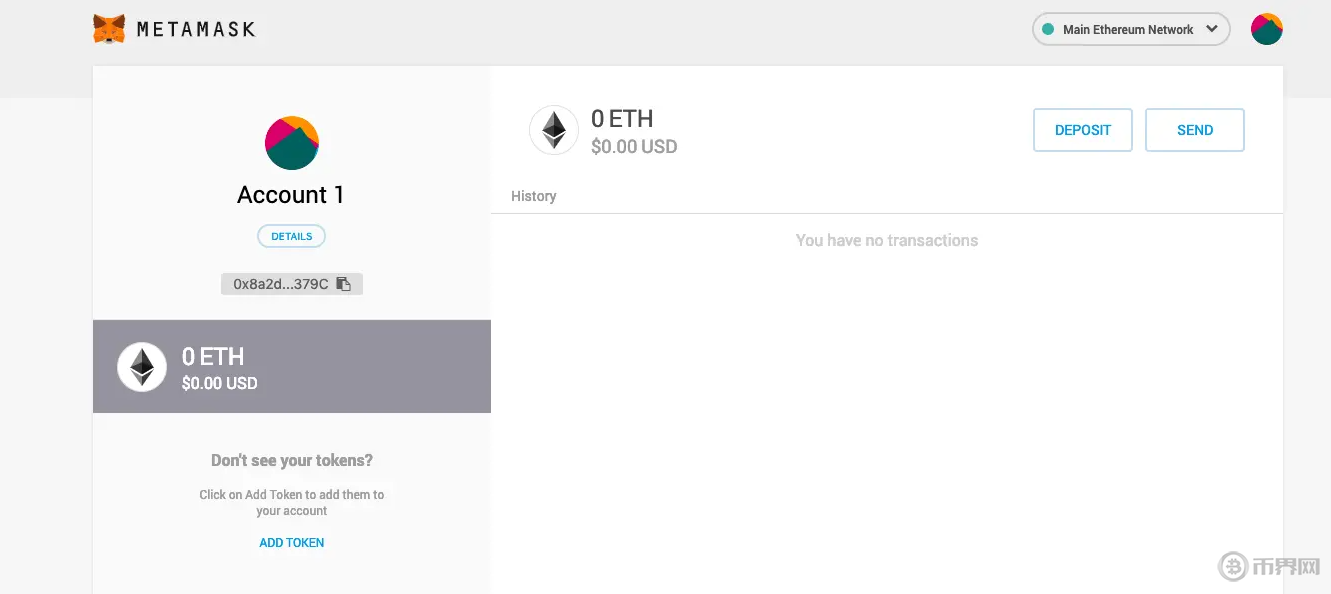Open the Main Ethereum Network selector
This screenshot has height=594, width=1331.
point(1130,29)
